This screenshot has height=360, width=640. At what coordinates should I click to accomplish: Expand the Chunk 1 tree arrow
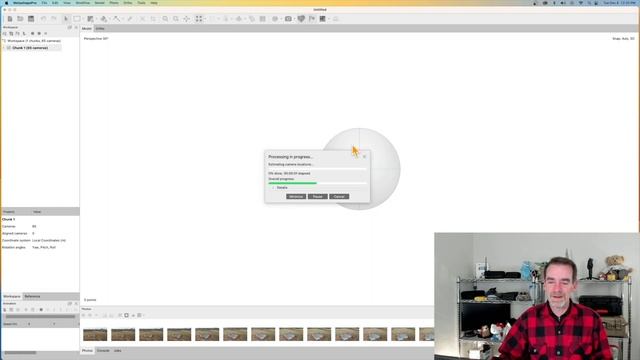point(4,48)
